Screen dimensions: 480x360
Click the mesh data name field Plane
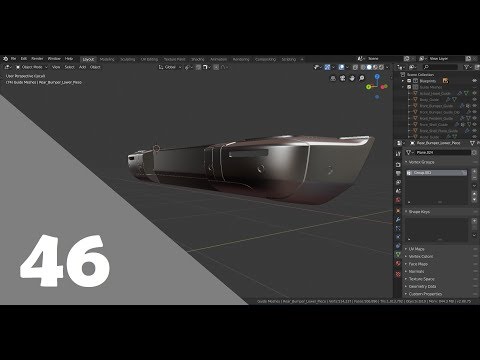pyautogui.click(x=443, y=152)
